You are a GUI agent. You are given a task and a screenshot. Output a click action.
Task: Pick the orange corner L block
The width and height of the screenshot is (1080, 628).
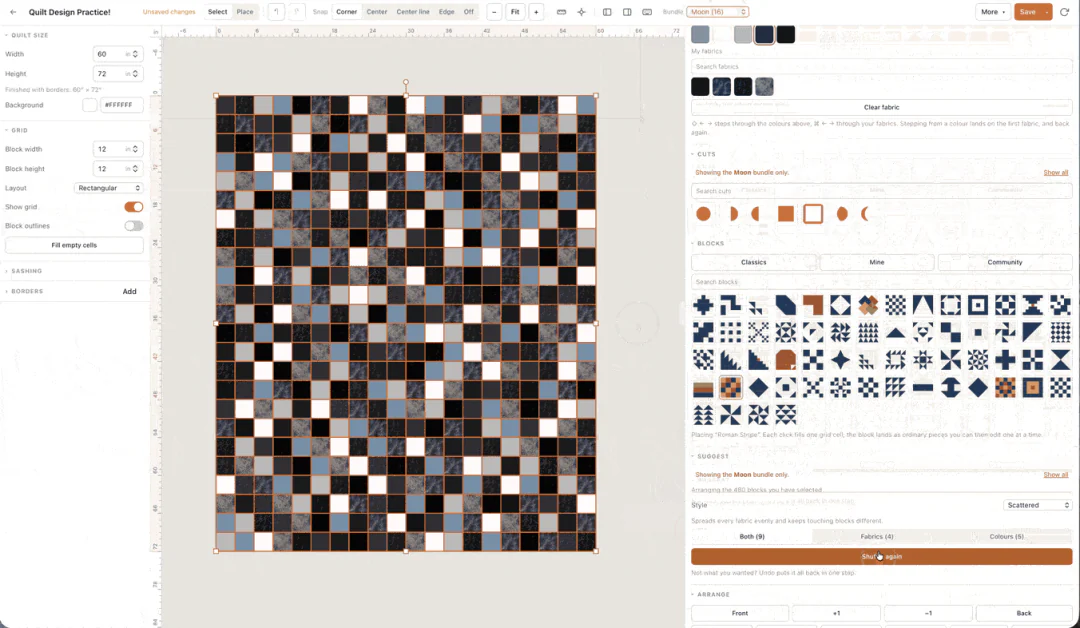[813, 304]
